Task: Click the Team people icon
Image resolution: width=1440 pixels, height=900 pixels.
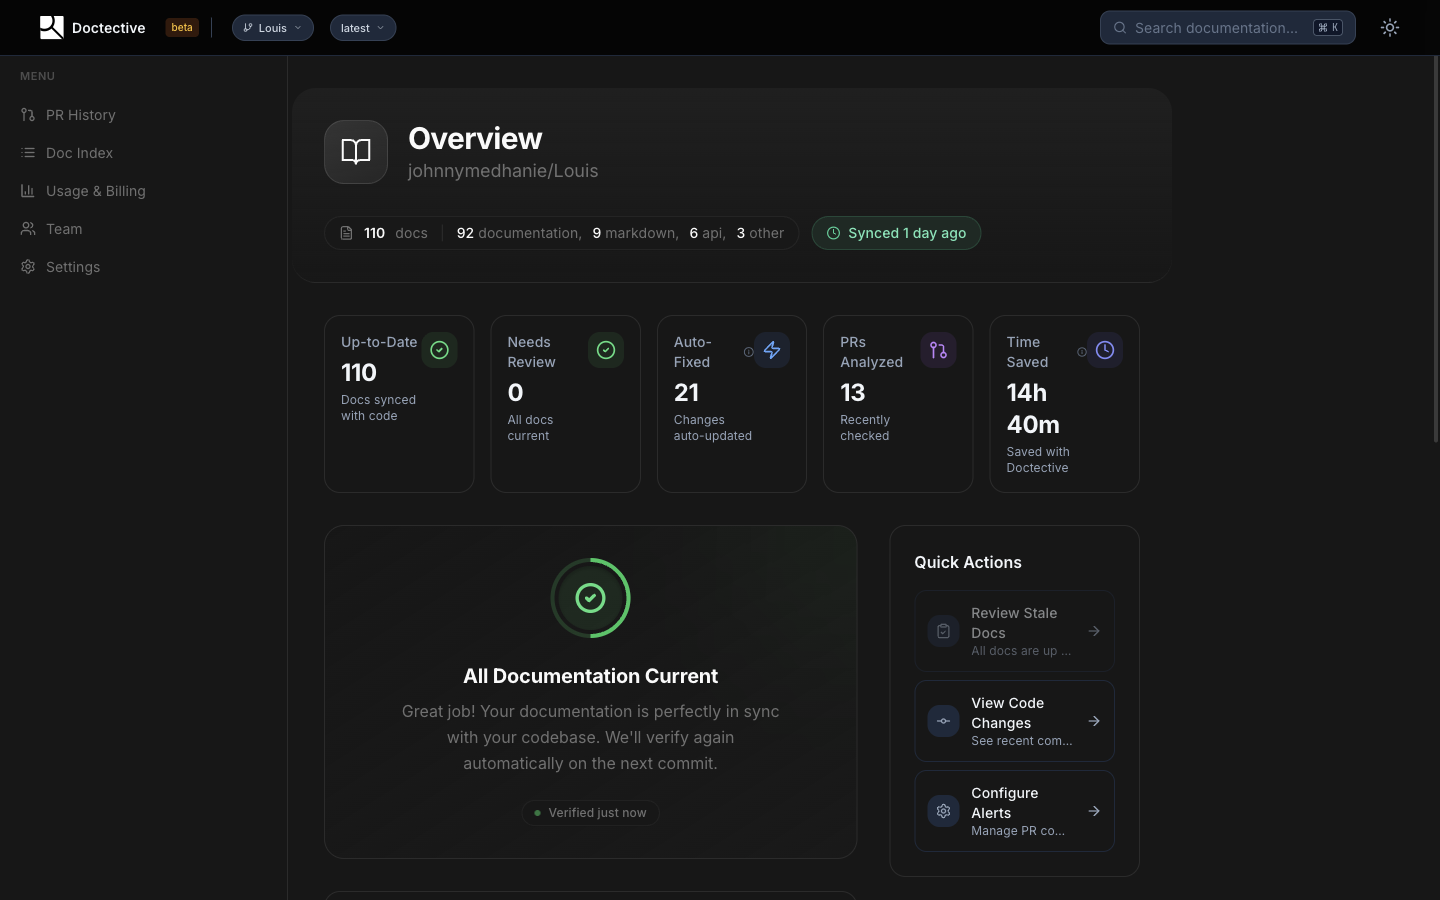Action: [x=28, y=229]
